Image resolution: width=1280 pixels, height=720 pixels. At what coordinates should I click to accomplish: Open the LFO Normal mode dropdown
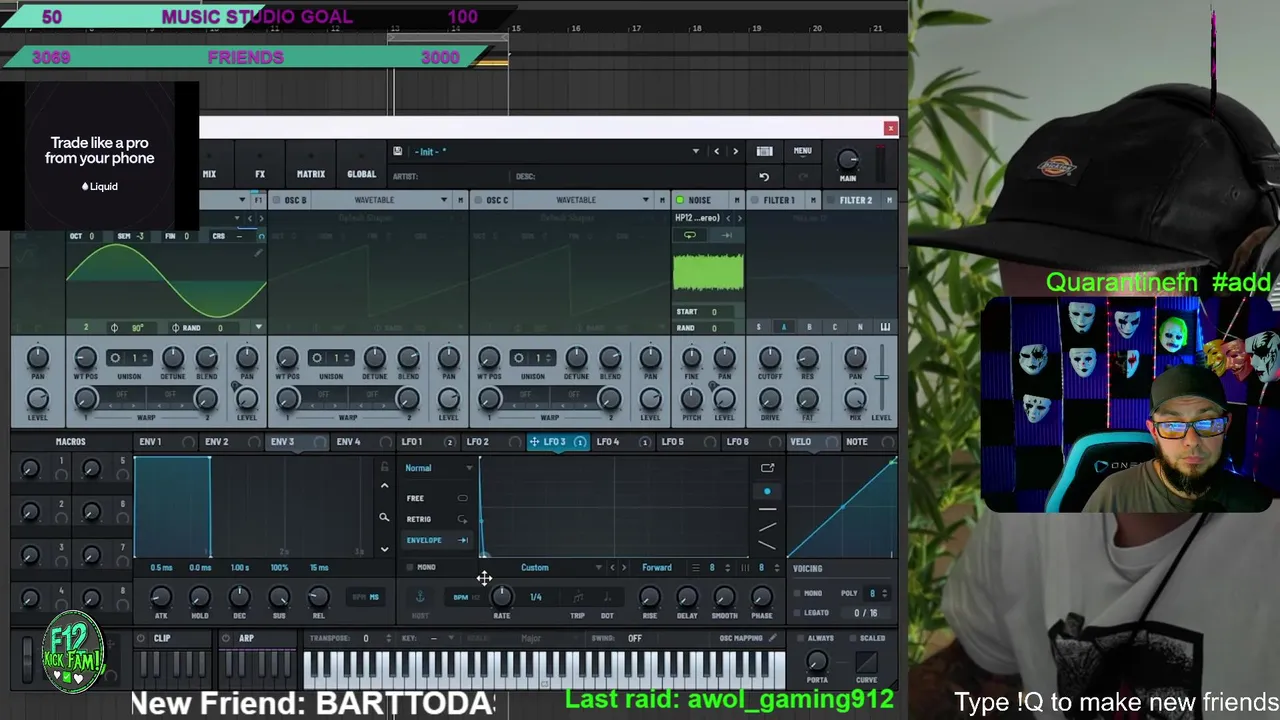(439, 468)
